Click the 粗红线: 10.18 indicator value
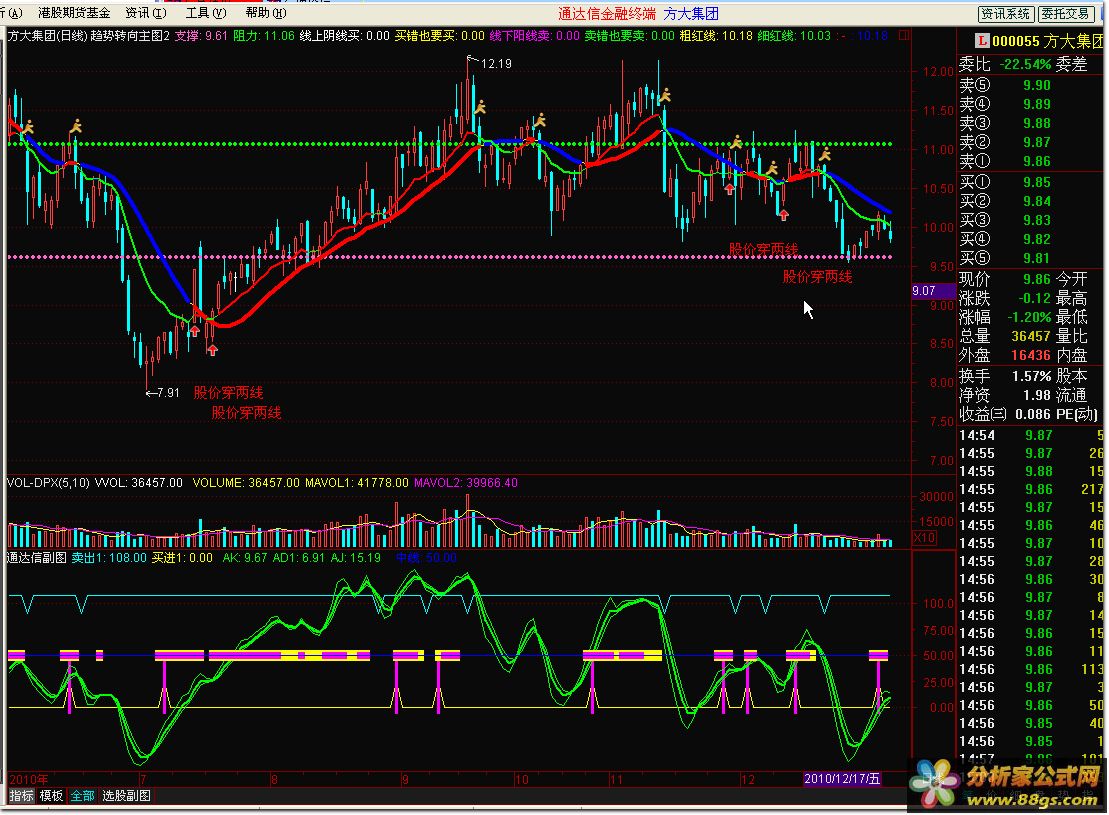 click(716, 35)
